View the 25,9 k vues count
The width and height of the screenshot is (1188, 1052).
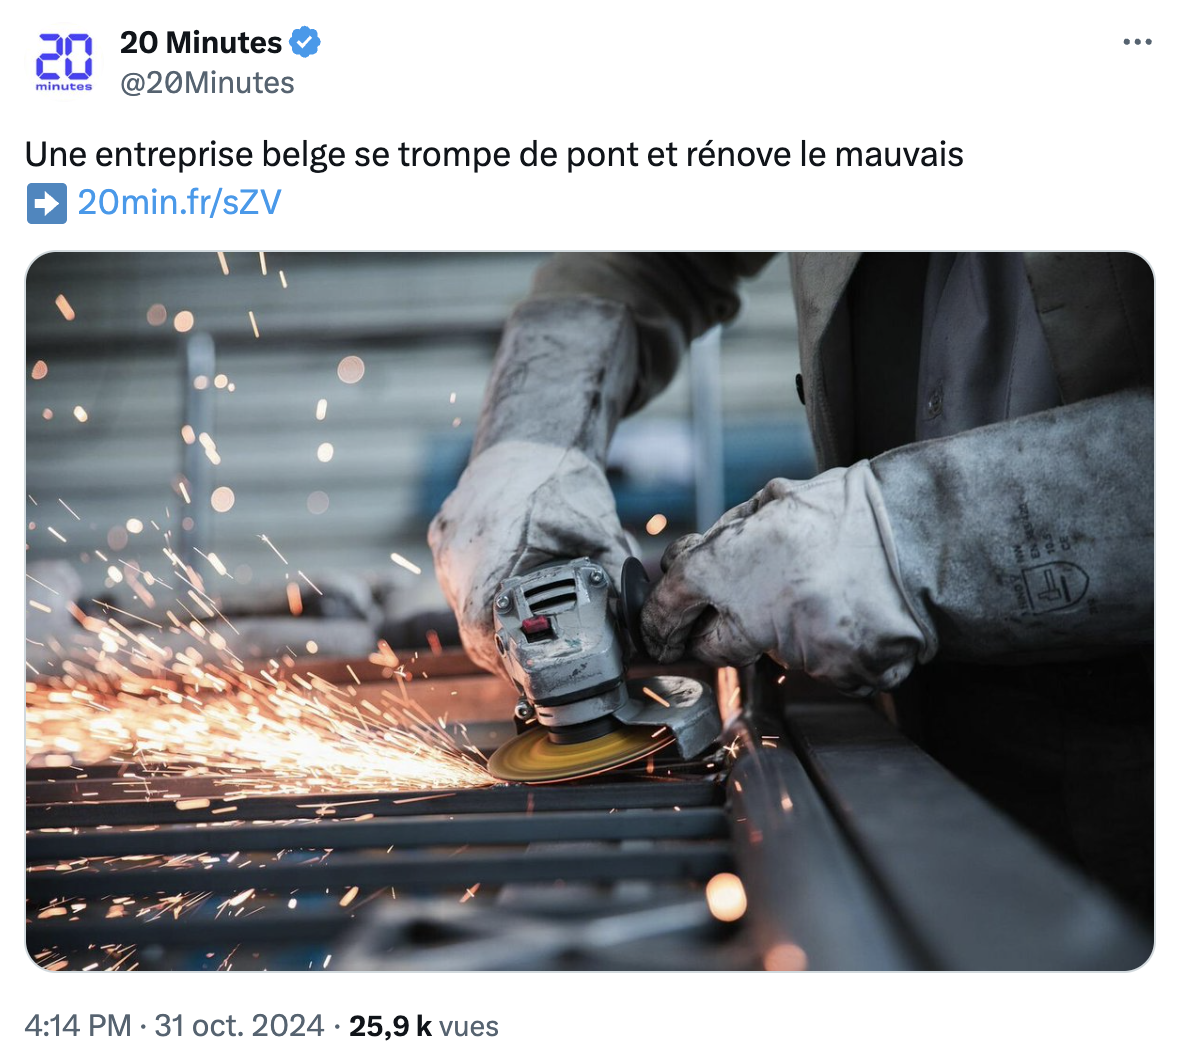tap(424, 1025)
